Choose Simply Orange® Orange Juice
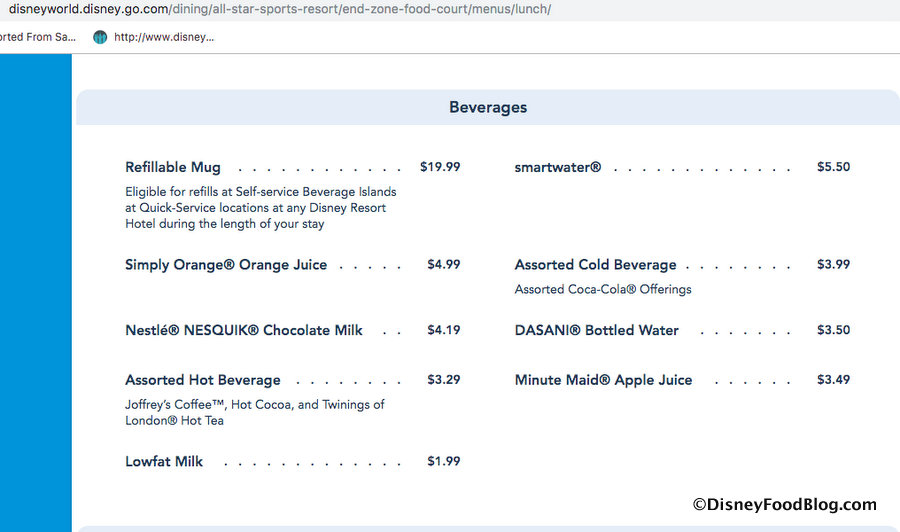The width and height of the screenshot is (900, 532). pyautogui.click(x=226, y=265)
